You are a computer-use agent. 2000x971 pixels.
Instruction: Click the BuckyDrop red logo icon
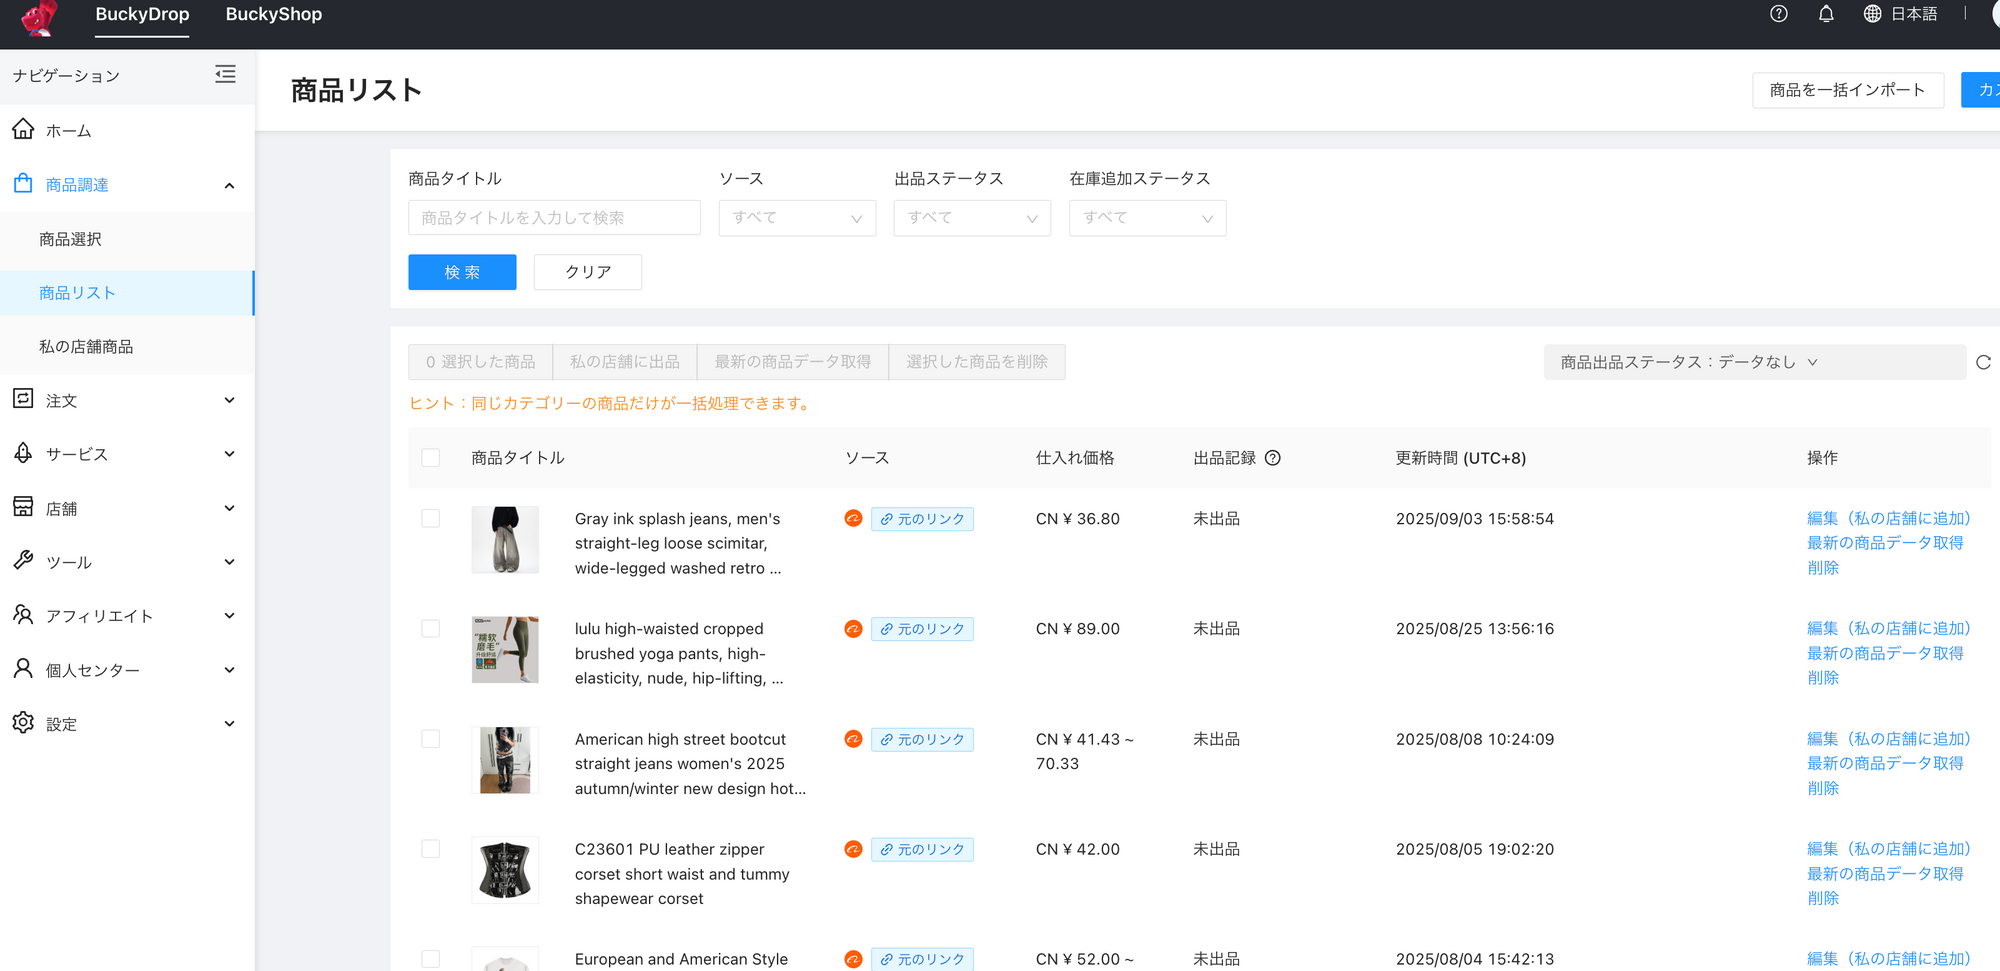(40, 18)
